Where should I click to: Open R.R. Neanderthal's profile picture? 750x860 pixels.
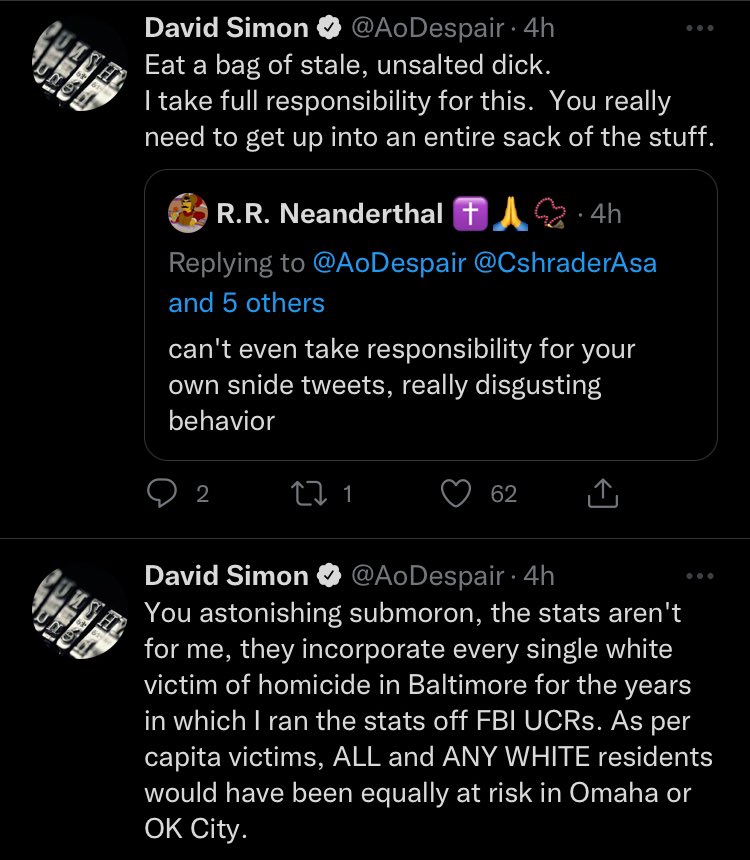coord(188,213)
